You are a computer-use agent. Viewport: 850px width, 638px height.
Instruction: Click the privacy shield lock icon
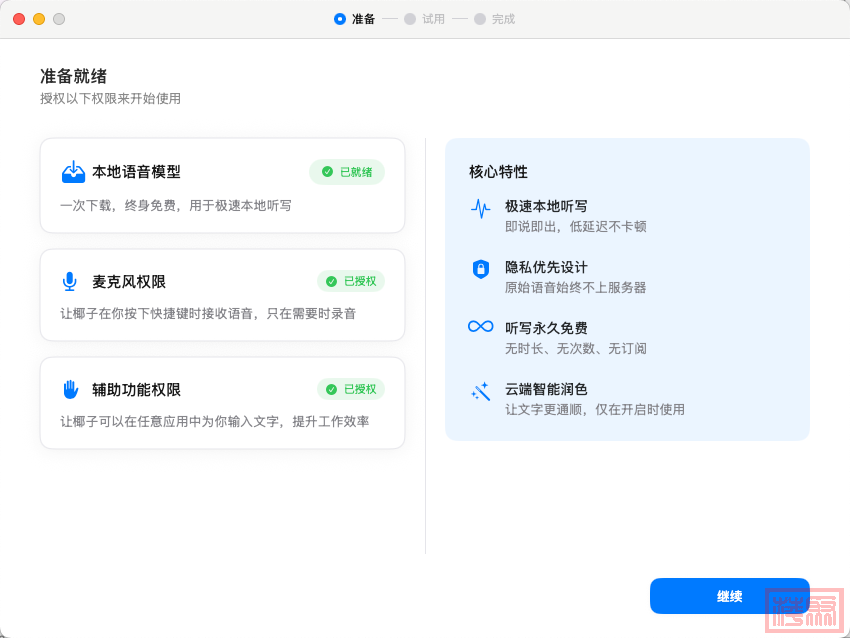pos(481,269)
